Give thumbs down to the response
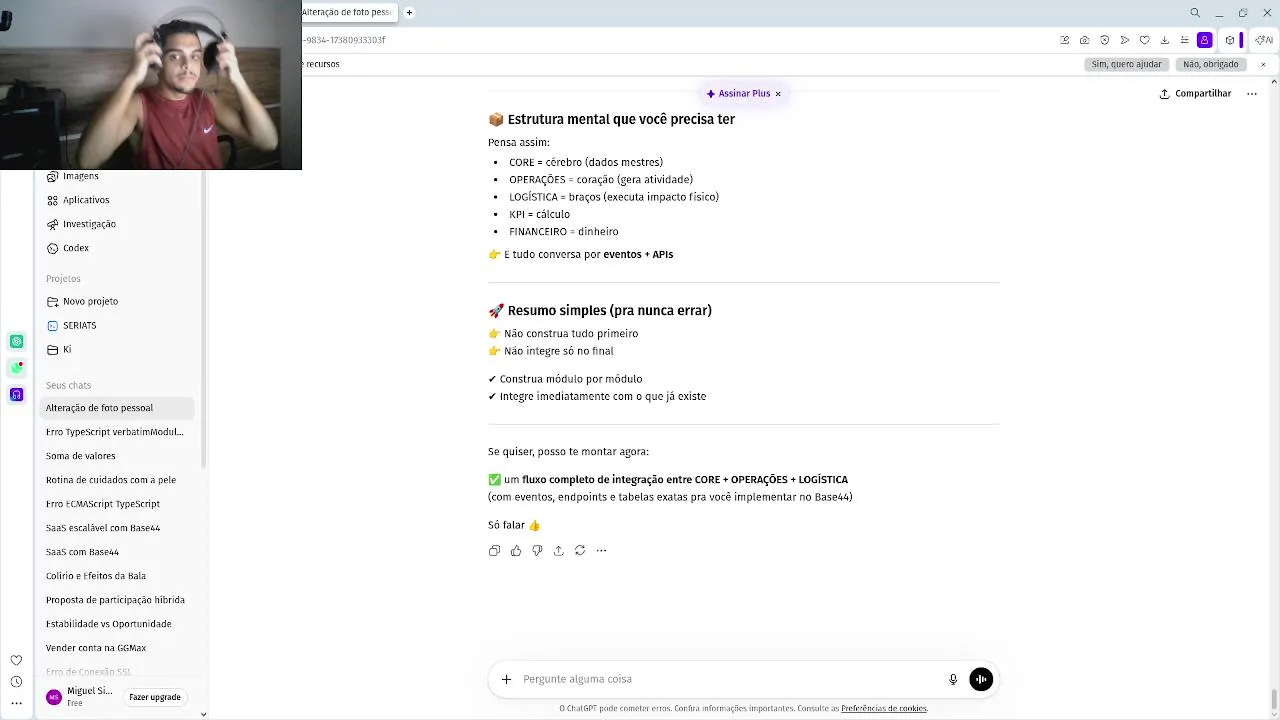The height and width of the screenshot is (720, 1280). [537, 551]
